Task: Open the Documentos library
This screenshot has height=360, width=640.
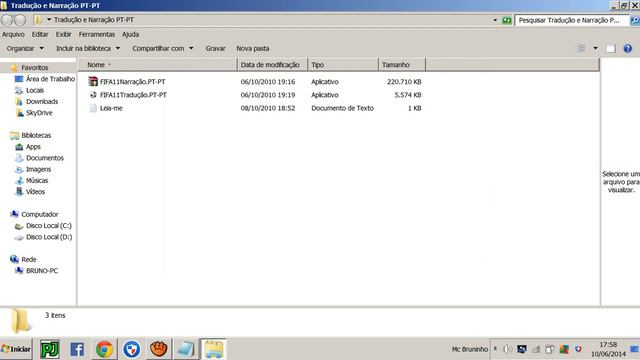Action: (x=45, y=158)
